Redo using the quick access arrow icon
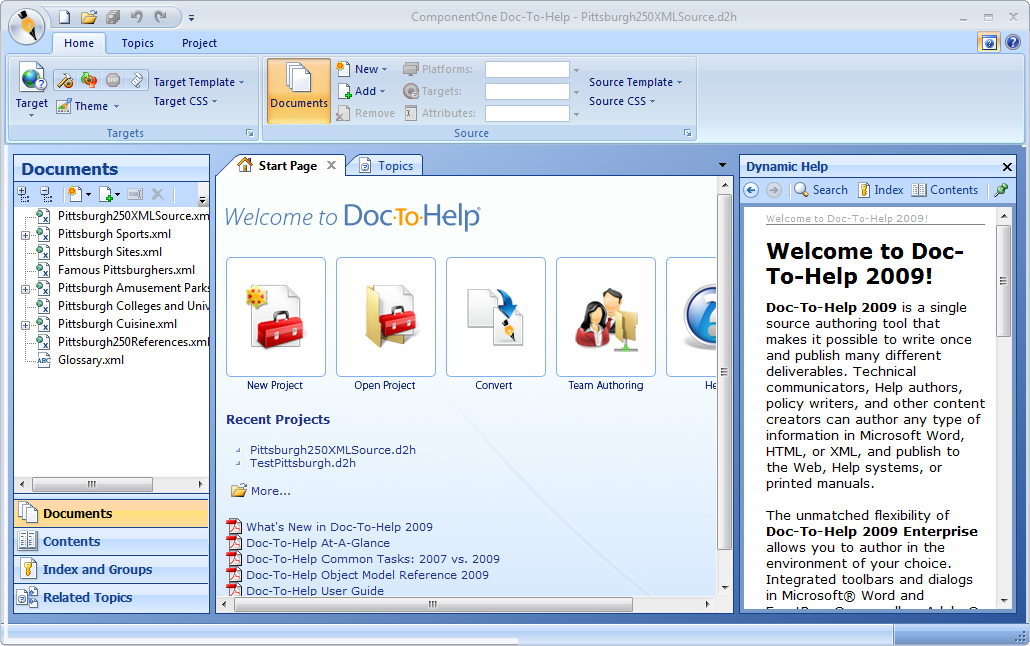Viewport: 1030px width, 646px height. (x=160, y=17)
